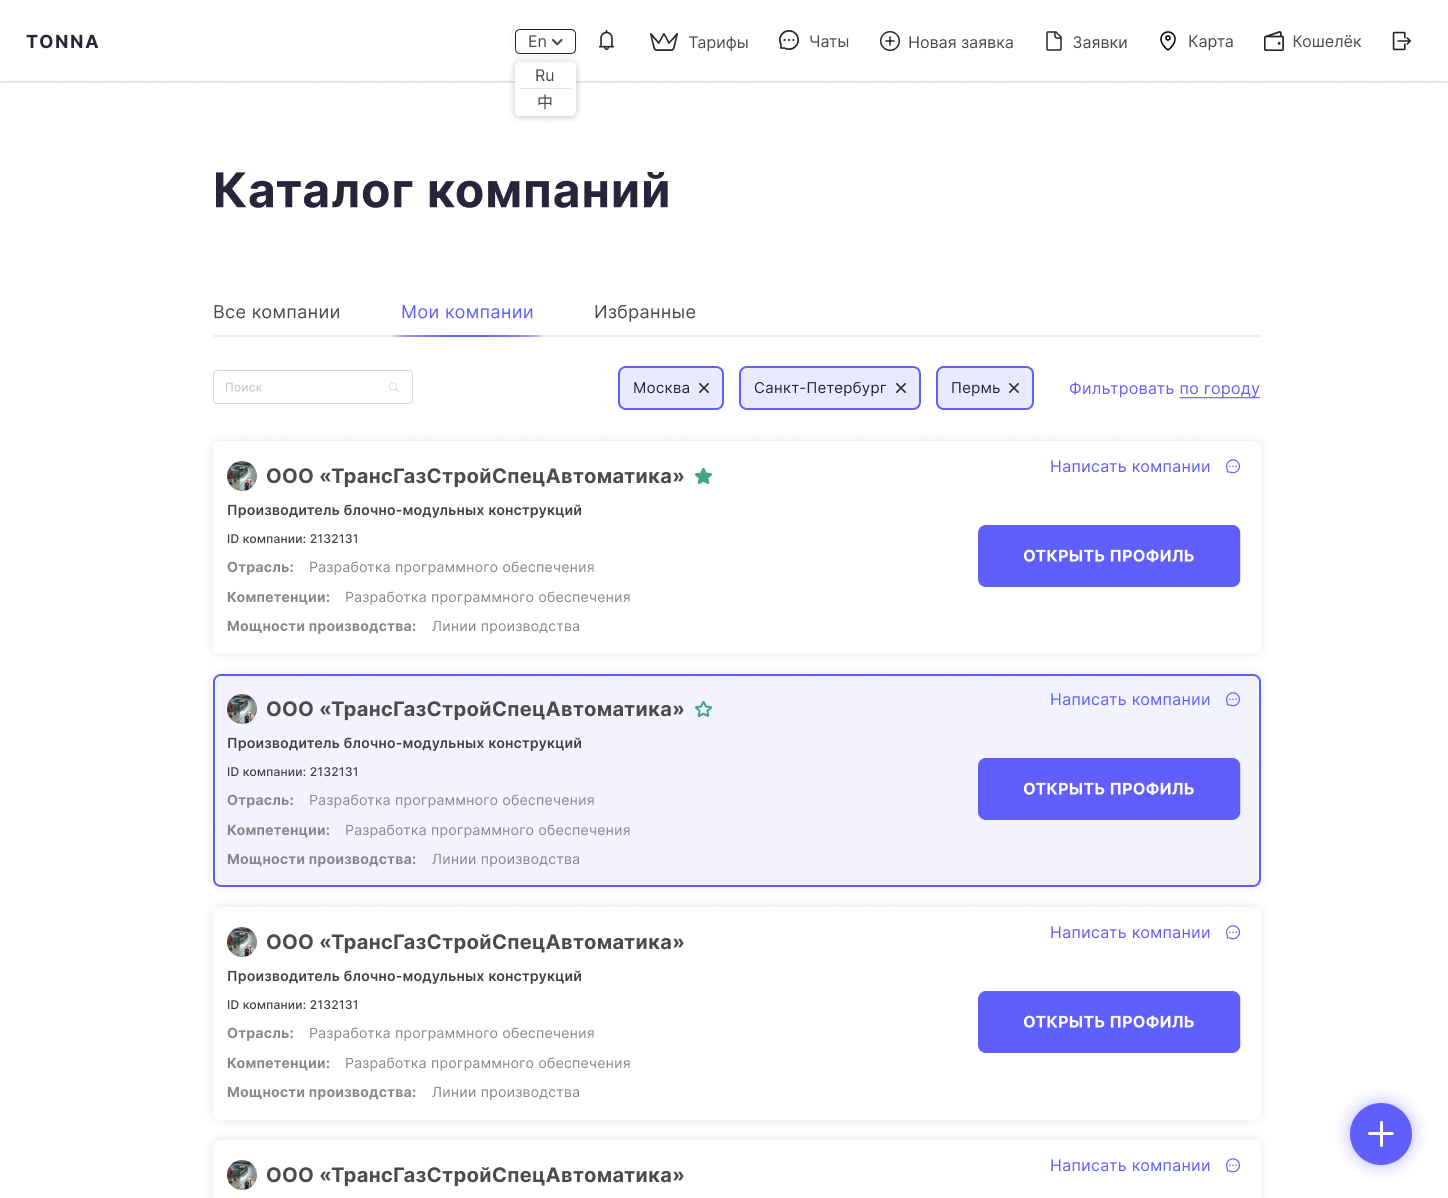The image size is (1448, 1198).
Task: Click the round plus floating button
Action: tap(1380, 1133)
